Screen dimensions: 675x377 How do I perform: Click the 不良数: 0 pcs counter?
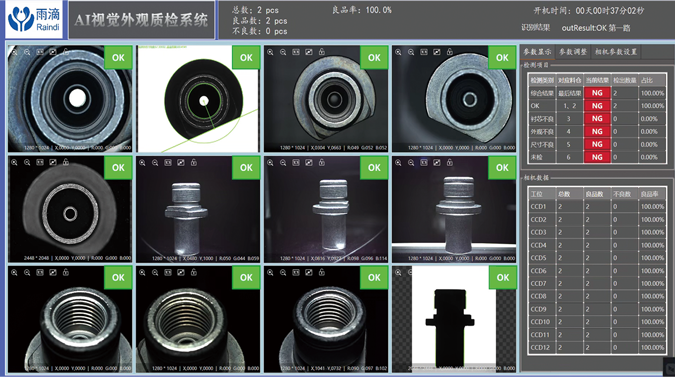click(260, 31)
